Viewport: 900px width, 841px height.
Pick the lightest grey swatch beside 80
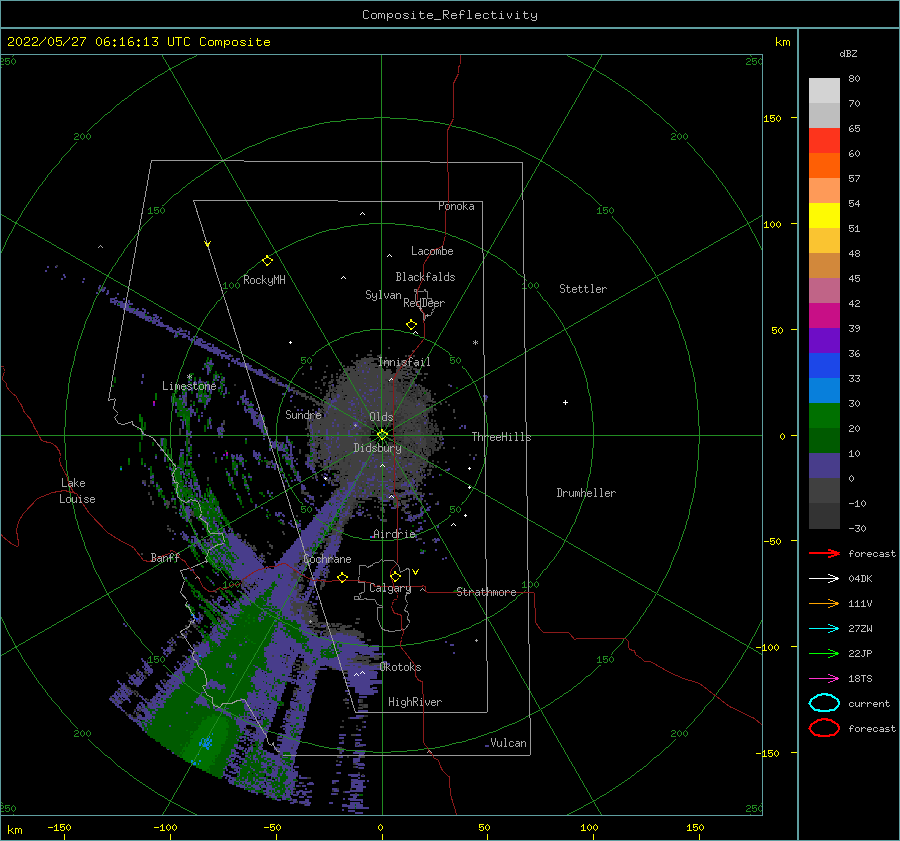pyautogui.click(x=824, y=91)
